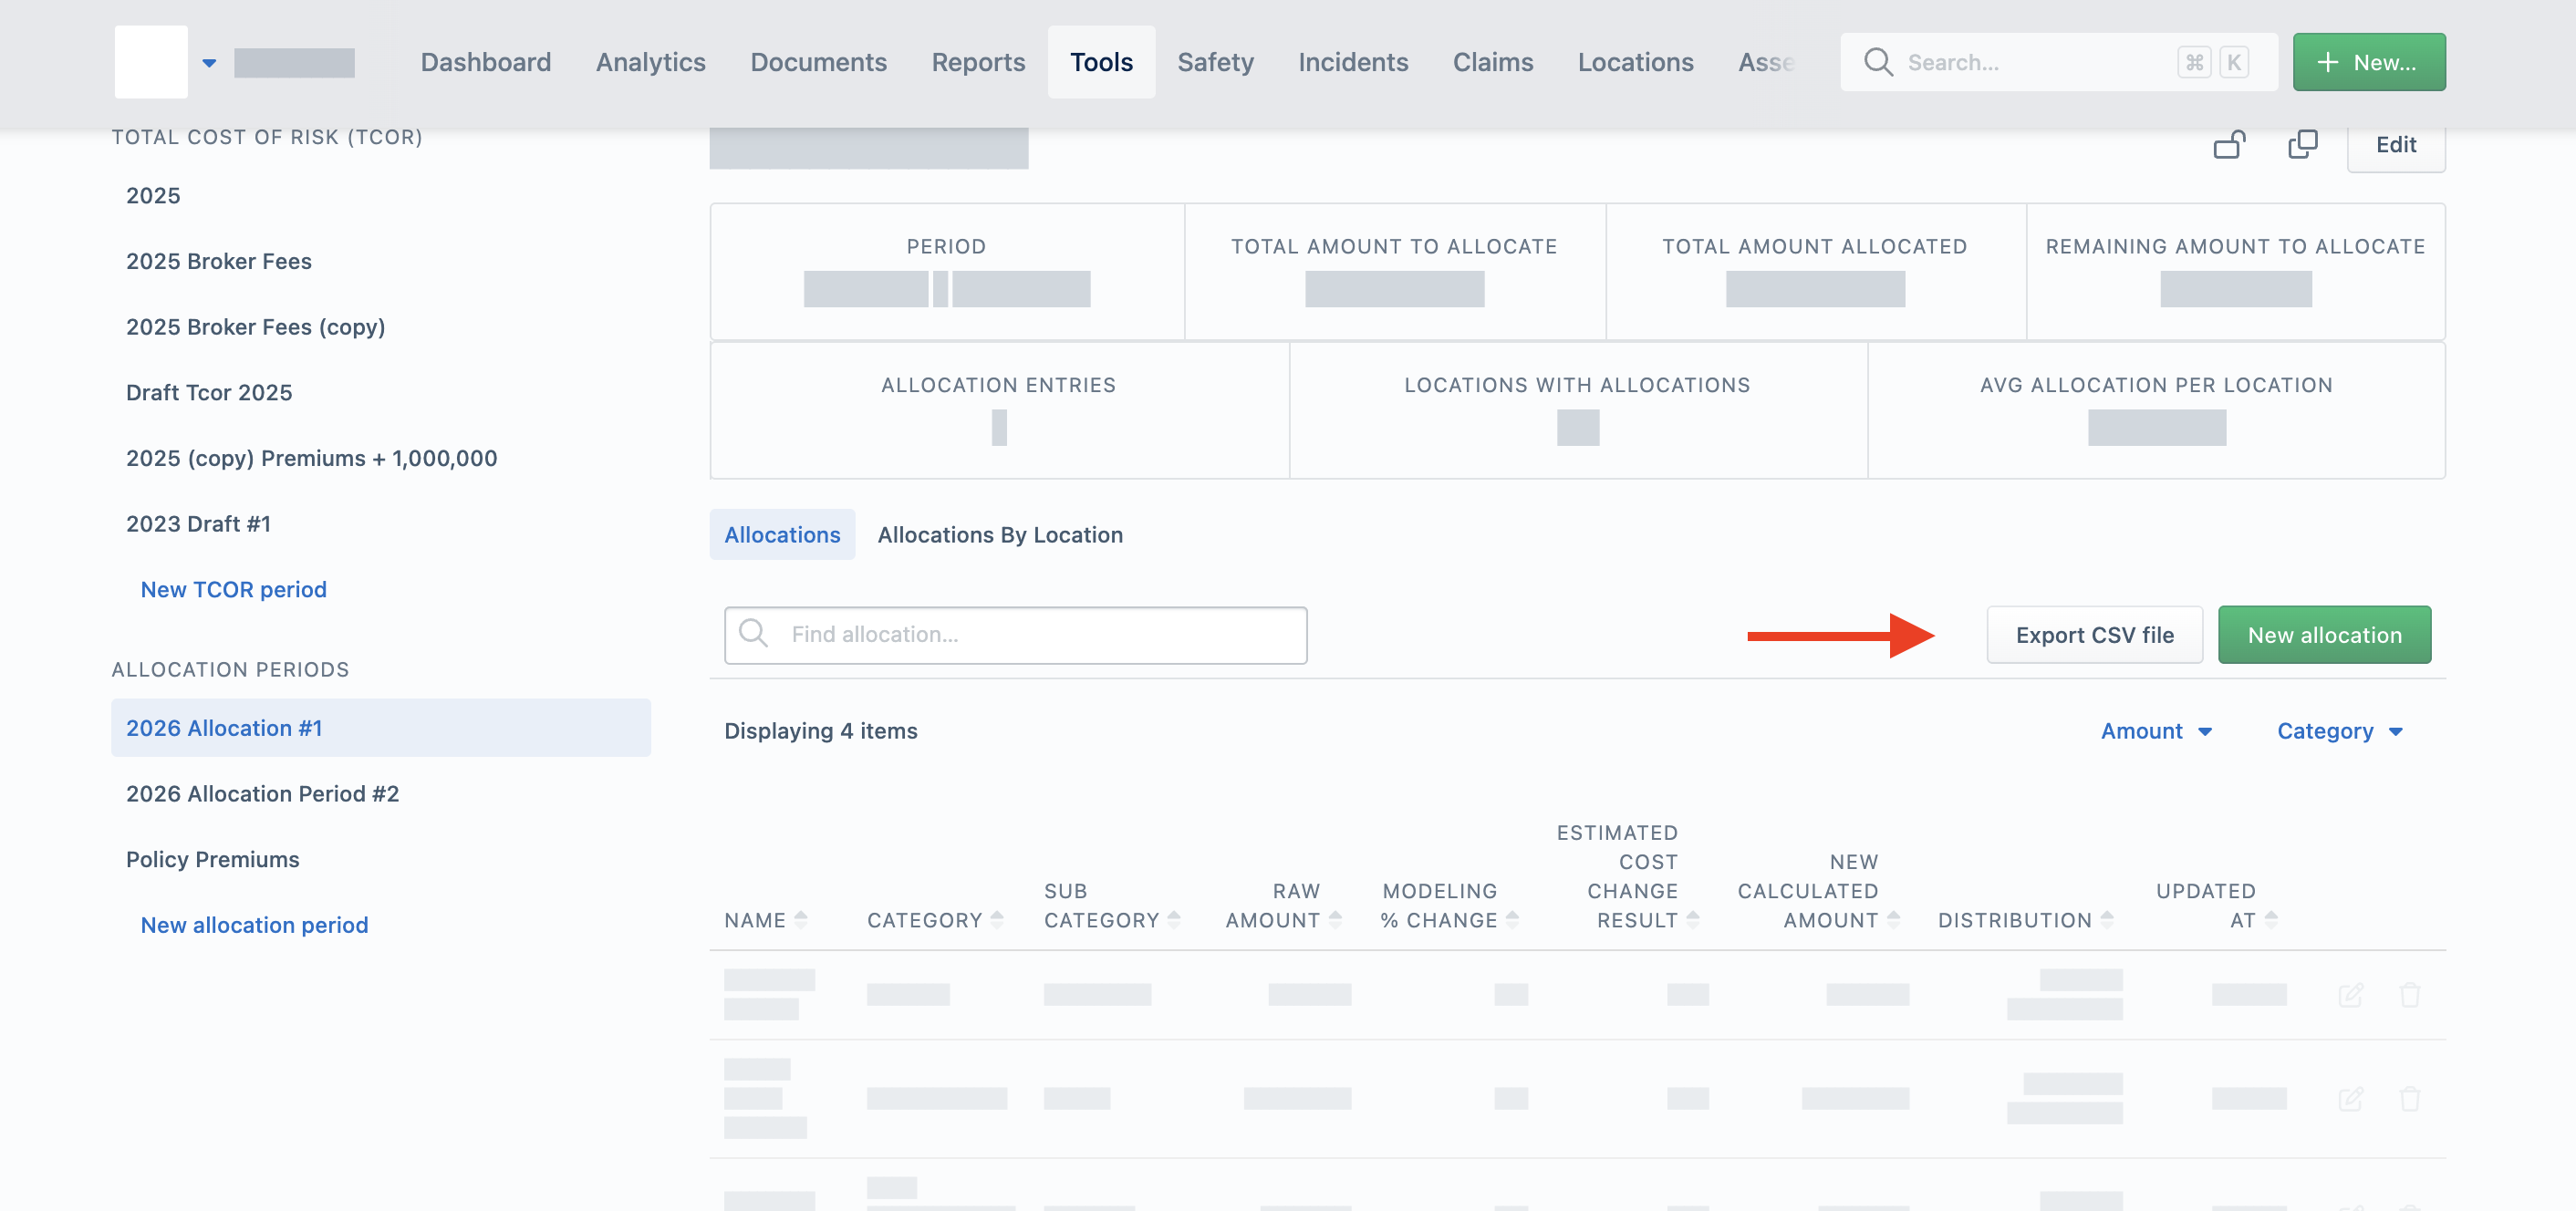The width and height of the screenshot is (2576, 1211).
Task: Open Documents from the navigation bar
Action: (818, 62)
